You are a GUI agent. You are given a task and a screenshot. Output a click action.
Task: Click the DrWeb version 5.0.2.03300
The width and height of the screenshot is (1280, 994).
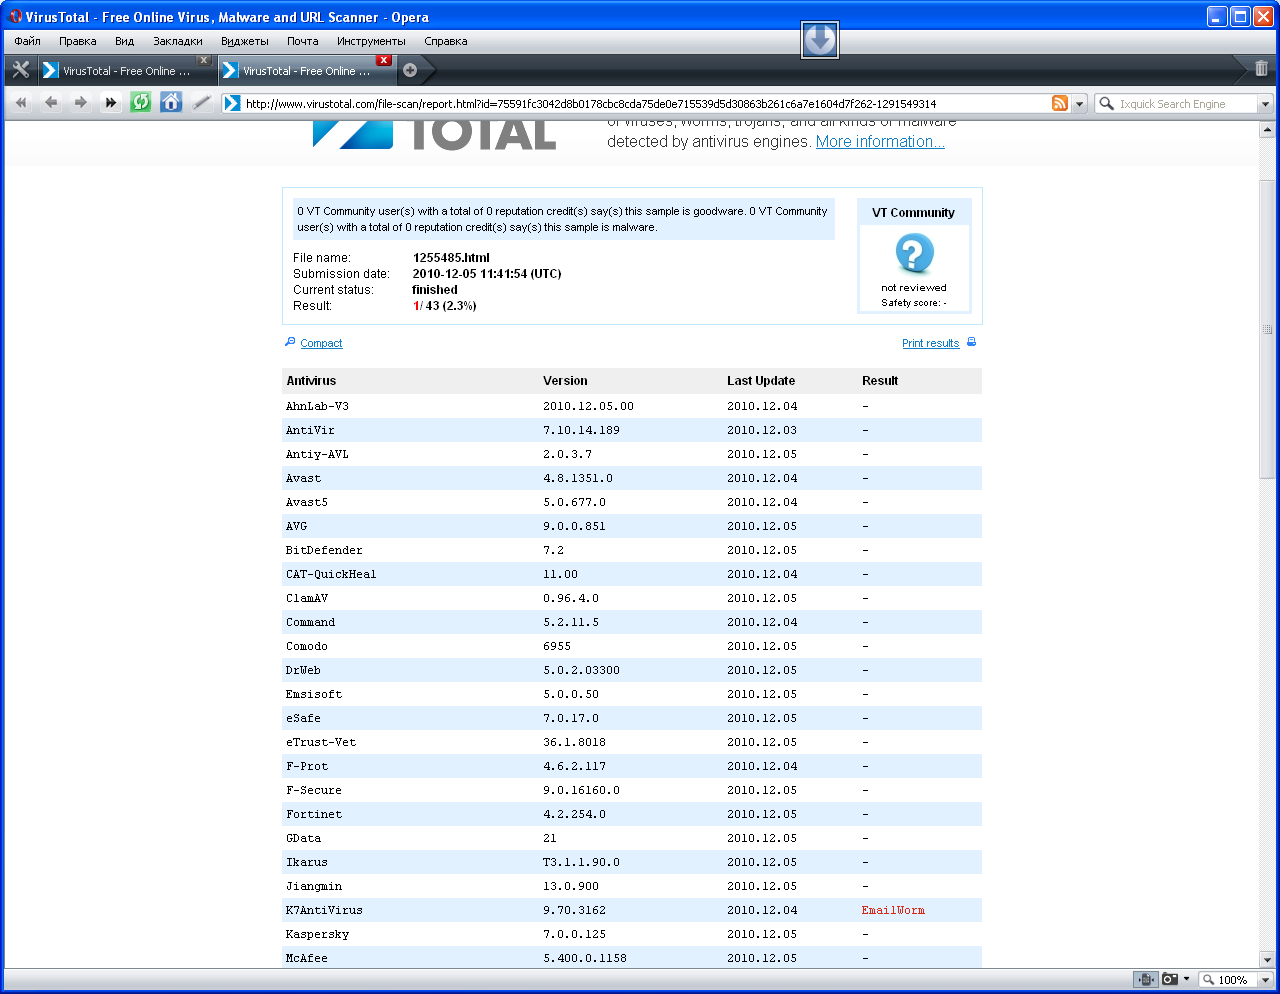581,670
